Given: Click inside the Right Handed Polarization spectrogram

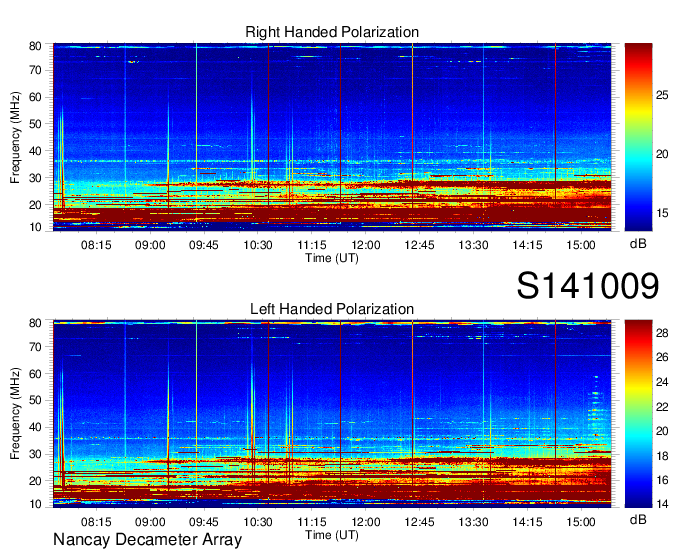Looking at the screenshot, I should (x=332, y=137).
